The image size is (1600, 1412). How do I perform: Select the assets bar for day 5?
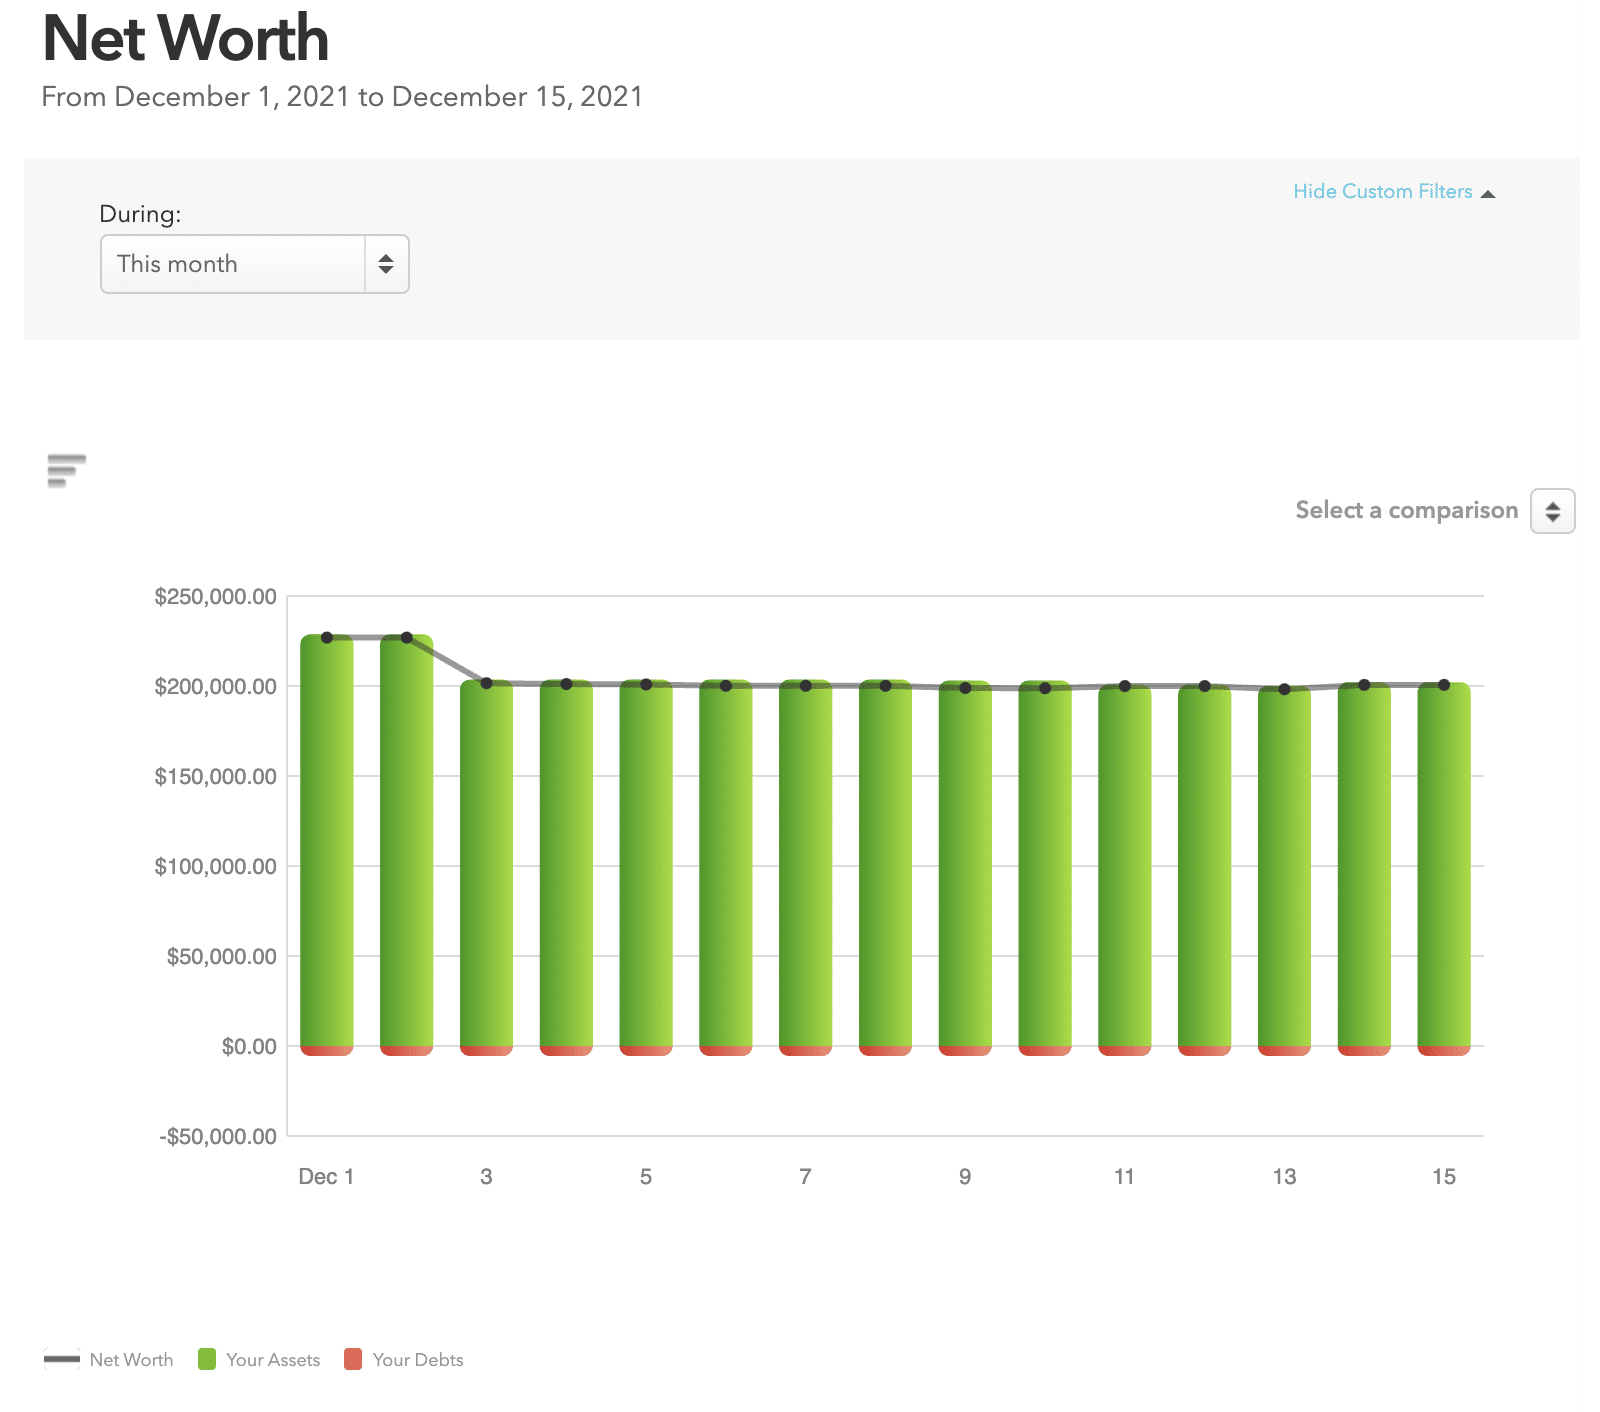[646, 863]
